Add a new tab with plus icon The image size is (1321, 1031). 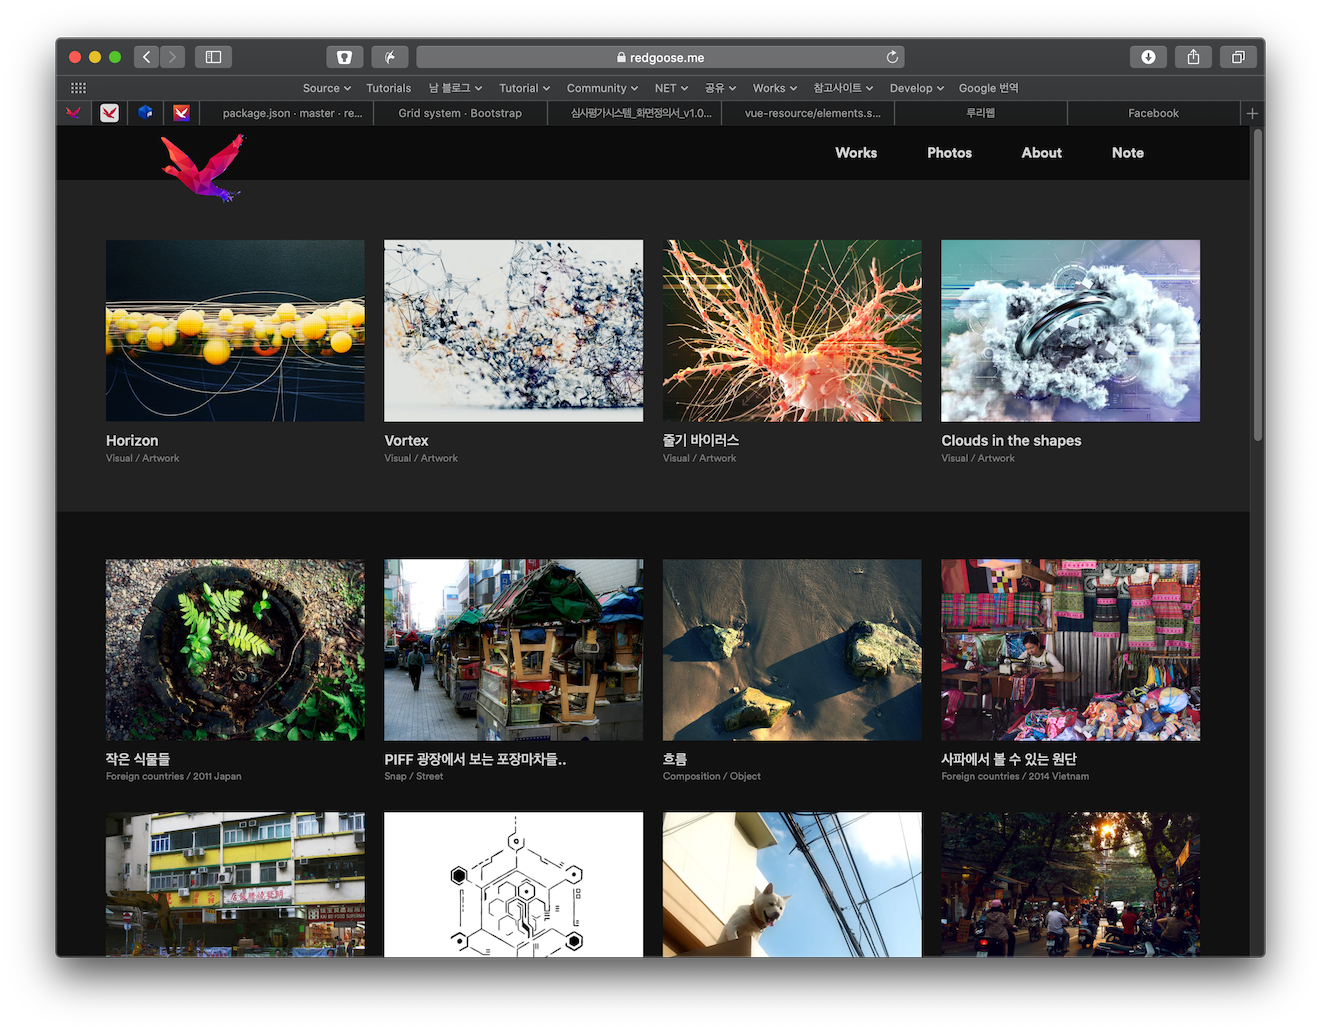coord(1252,113)
